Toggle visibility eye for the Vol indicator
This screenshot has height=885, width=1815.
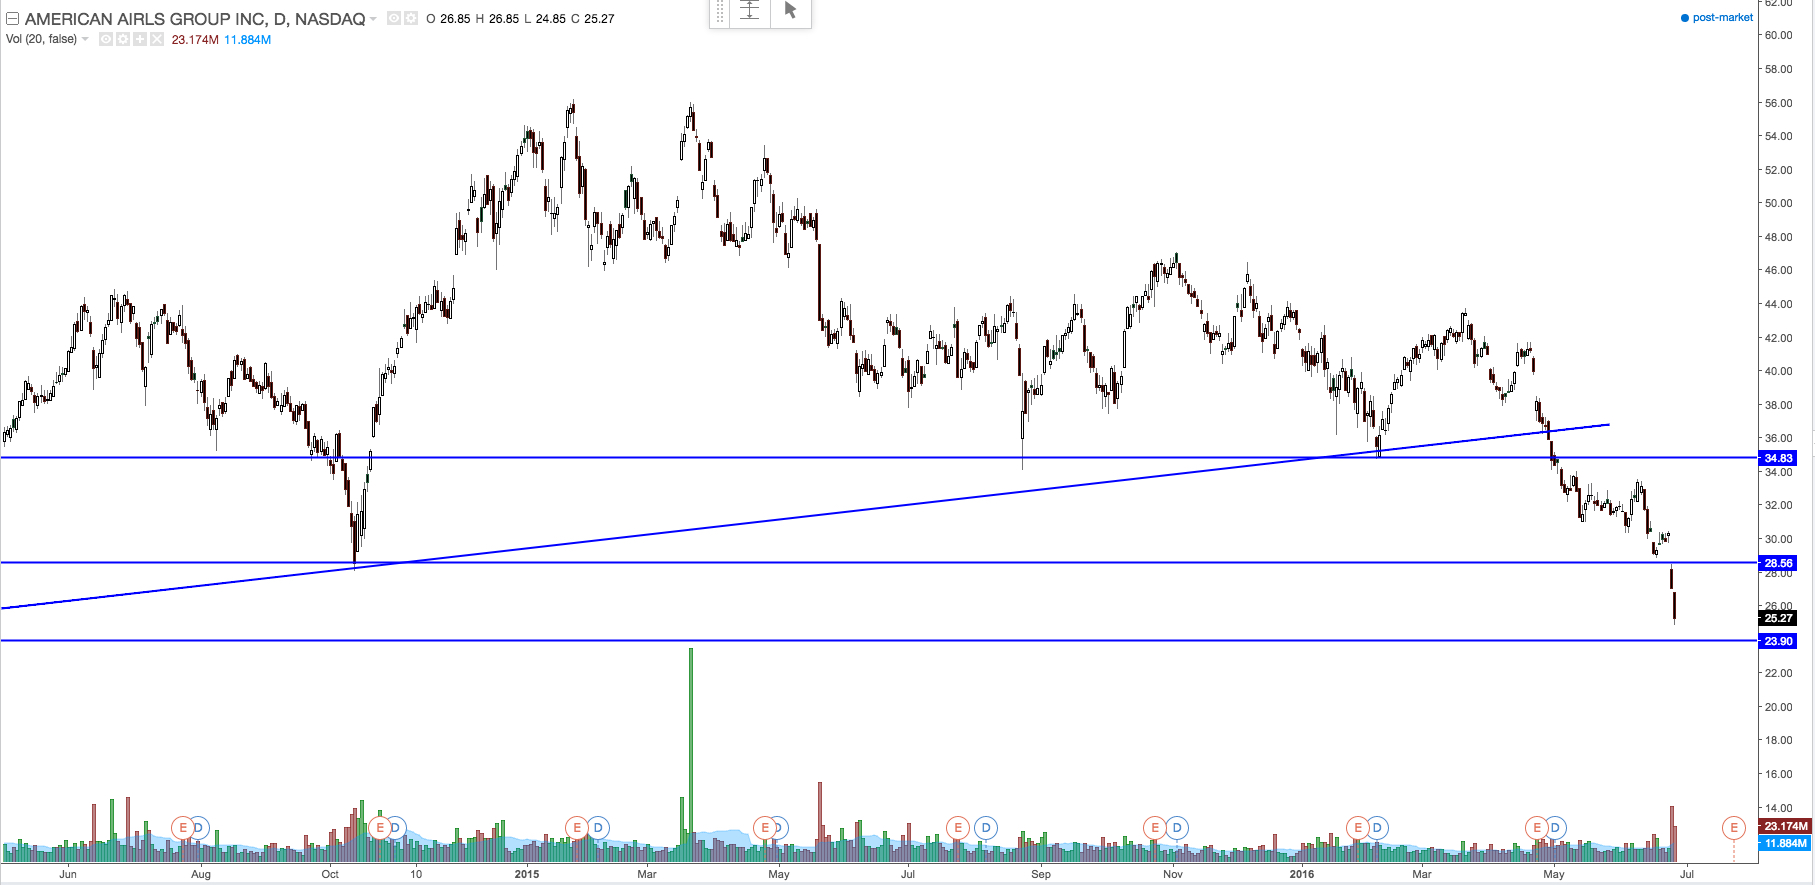point(106,40)
